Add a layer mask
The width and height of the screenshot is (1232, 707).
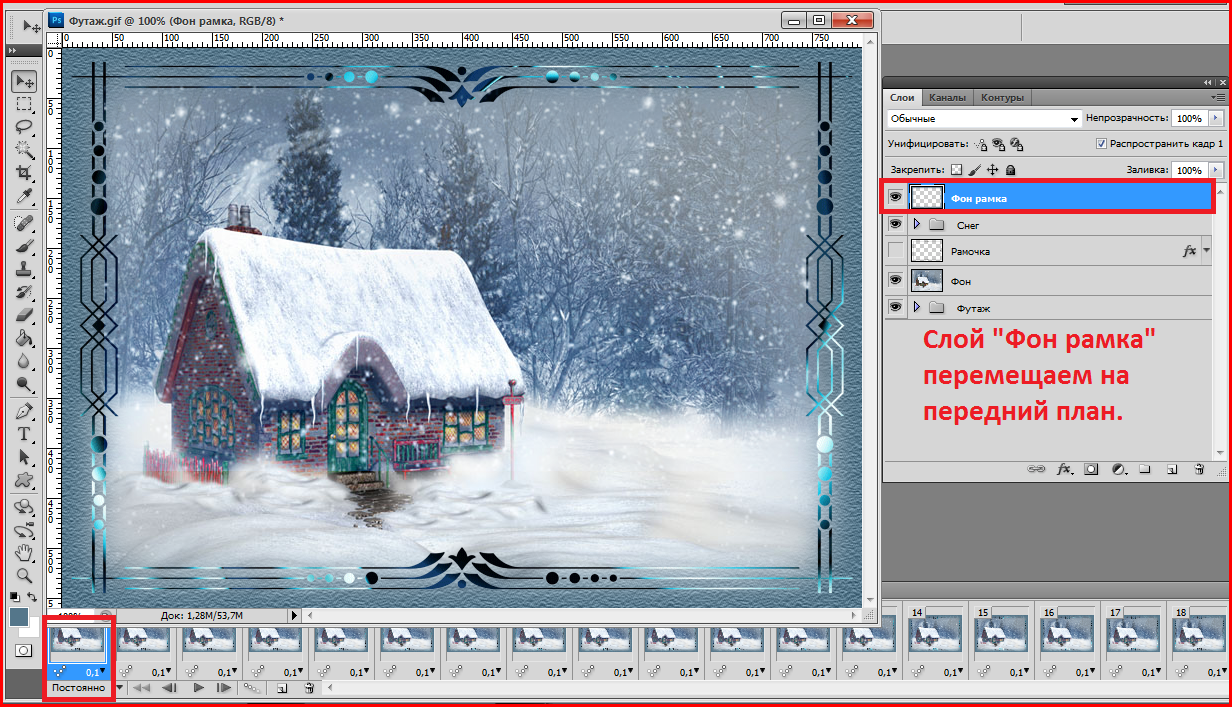(1092, 468)
